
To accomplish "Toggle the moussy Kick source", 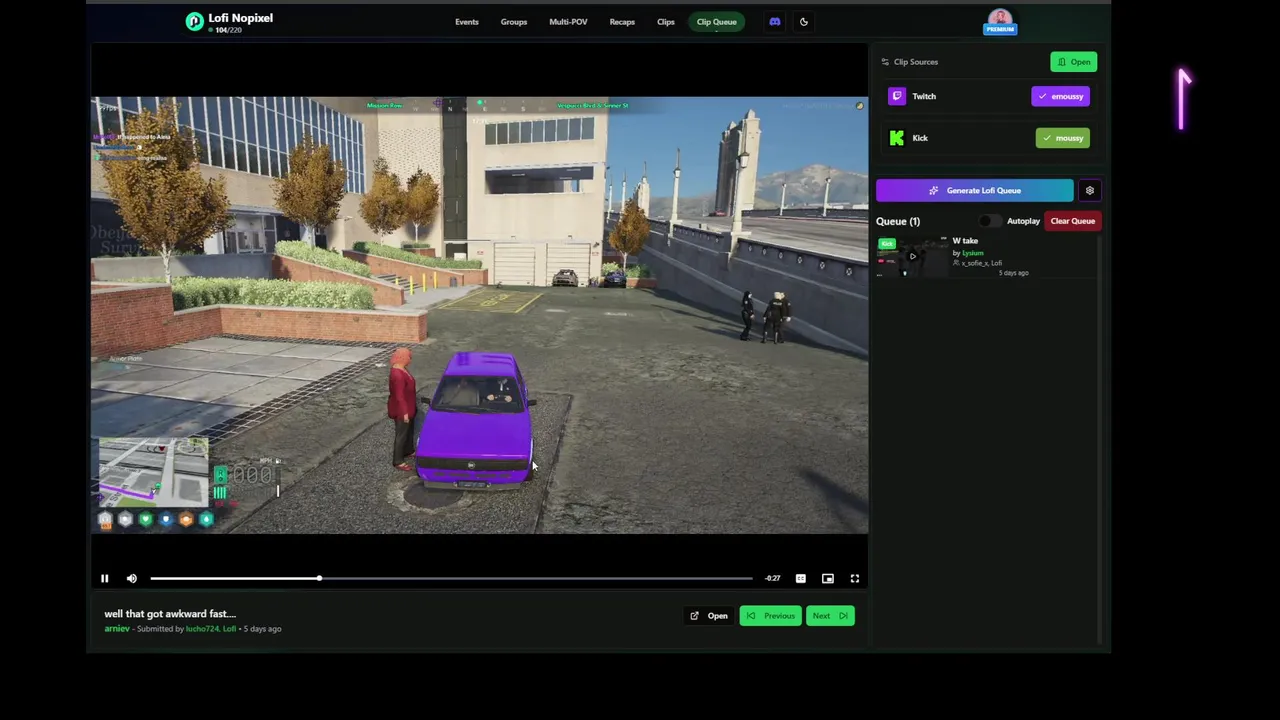I will click(x=1063, y=138).
